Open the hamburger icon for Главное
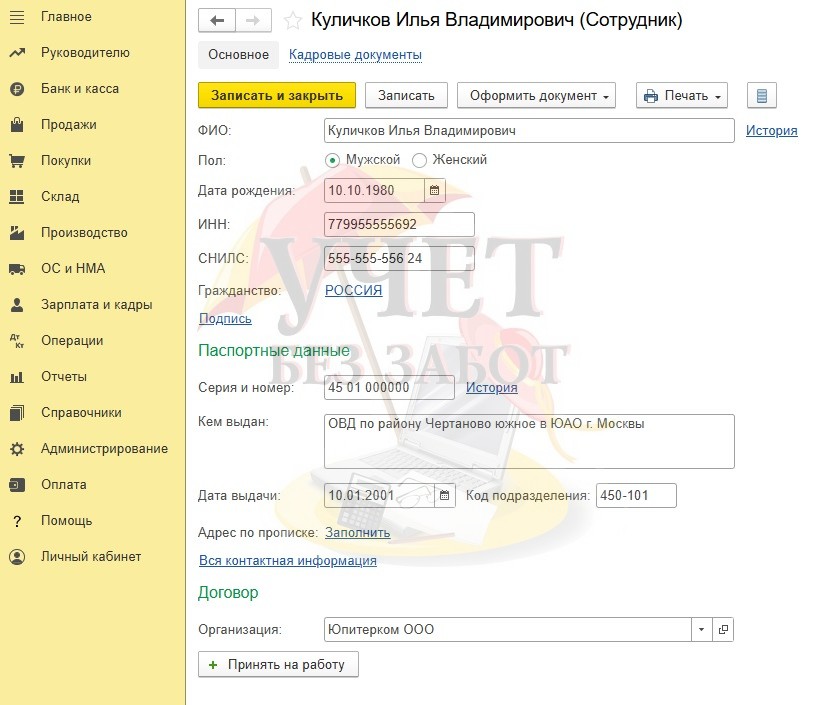The height and width of the screenshot is (705, 825). 17,17
